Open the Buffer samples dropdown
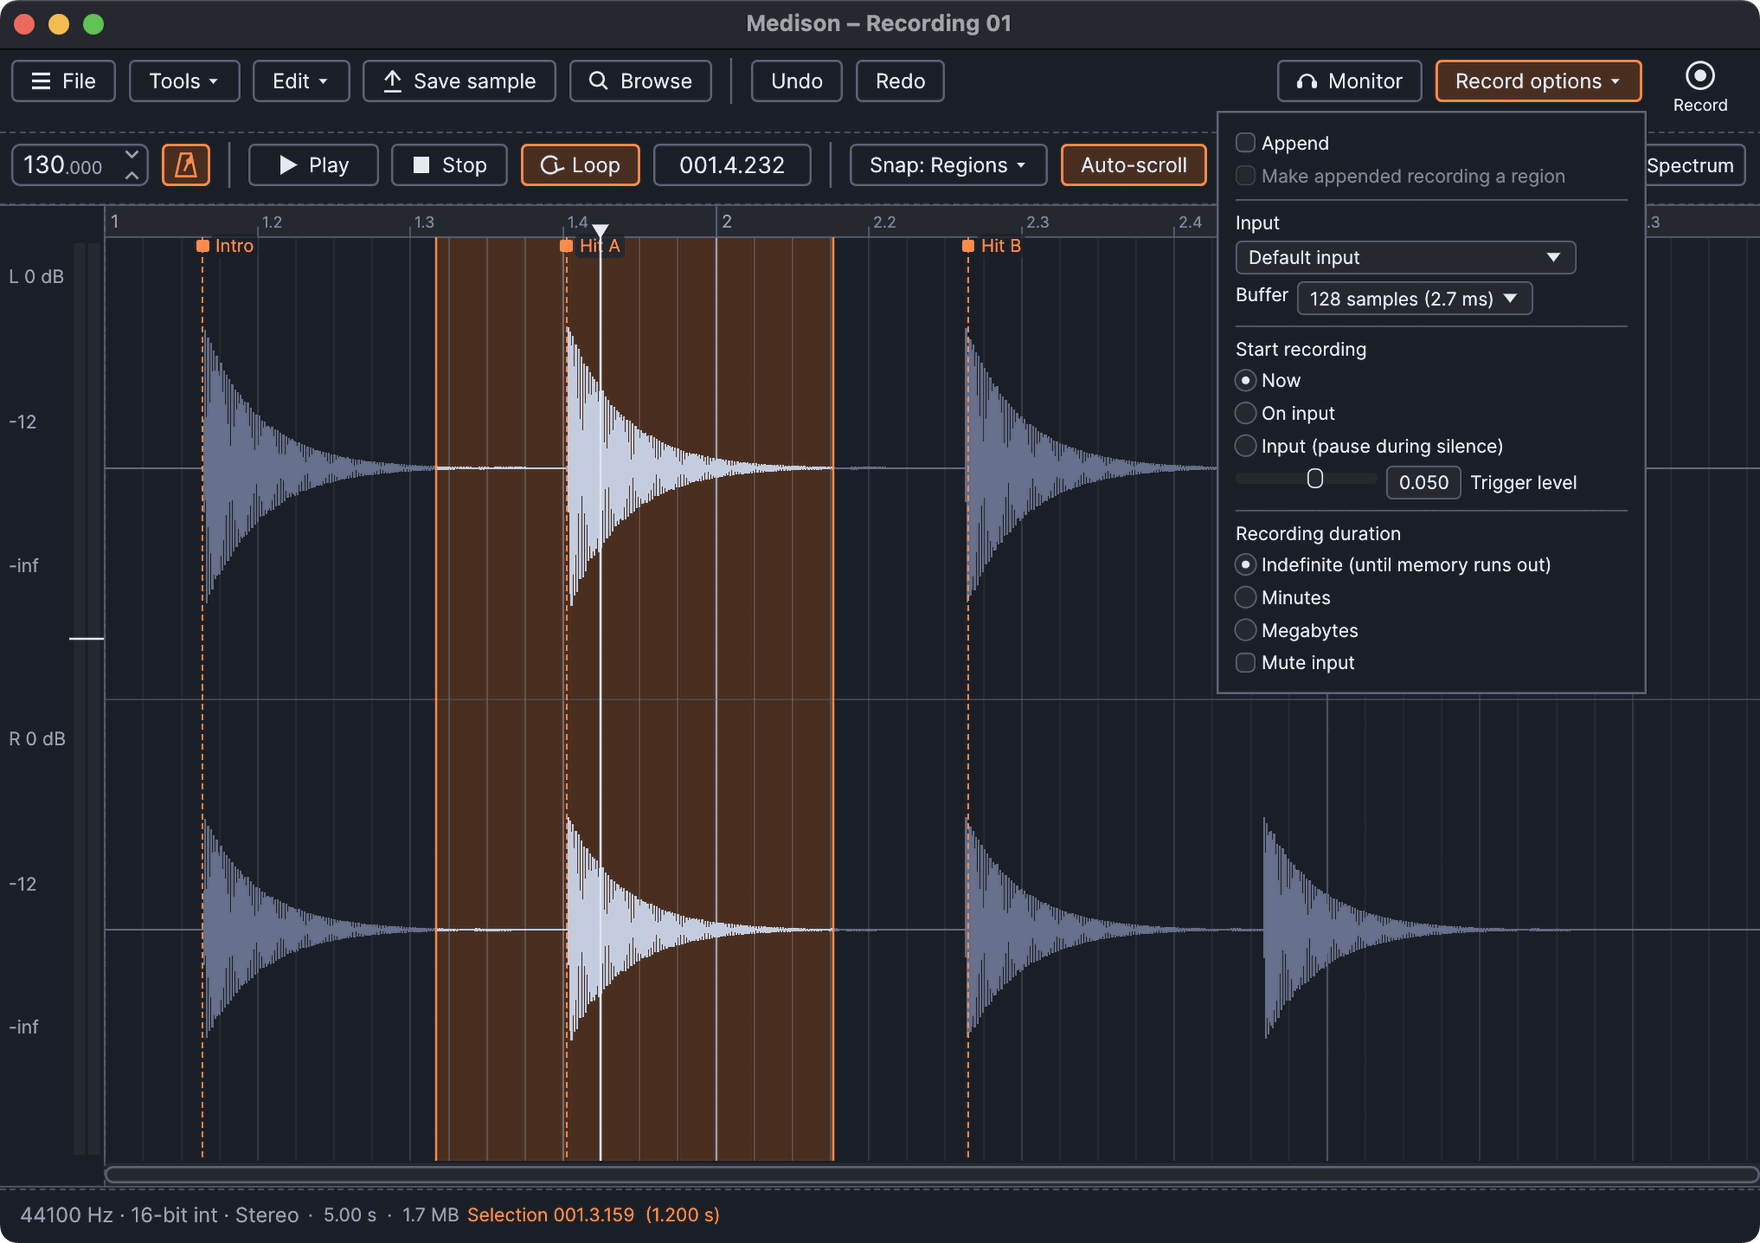 1414,299
